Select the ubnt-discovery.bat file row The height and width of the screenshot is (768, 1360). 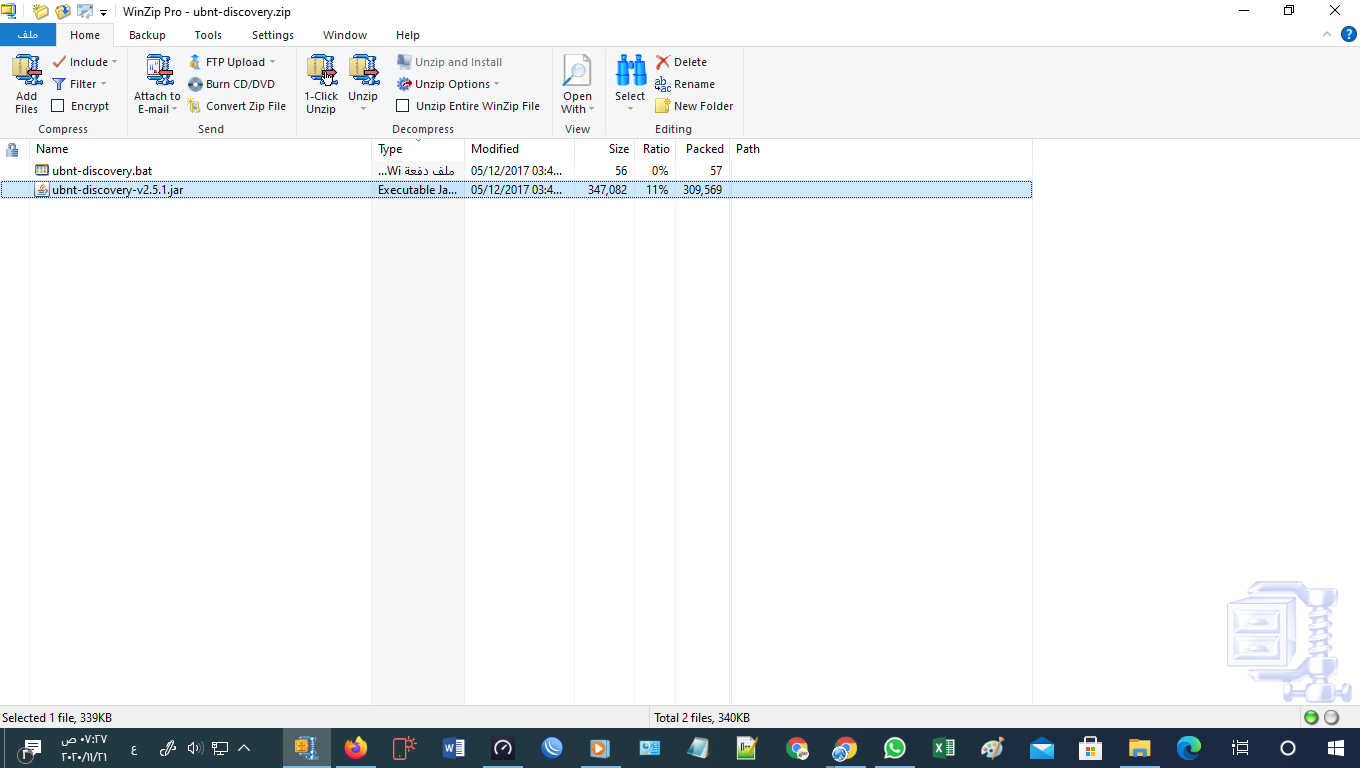(x=516, y=171)
